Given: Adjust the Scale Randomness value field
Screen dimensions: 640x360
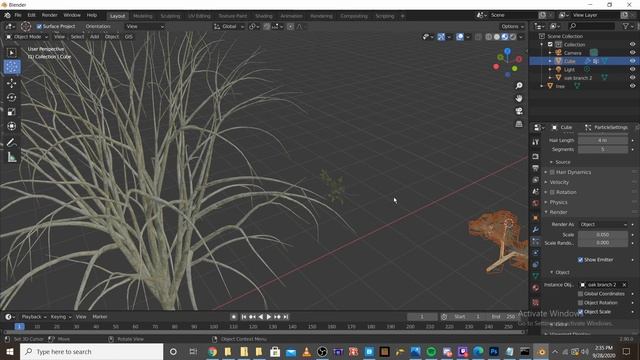Looking at the screenshot, I should tap(603, 243).
